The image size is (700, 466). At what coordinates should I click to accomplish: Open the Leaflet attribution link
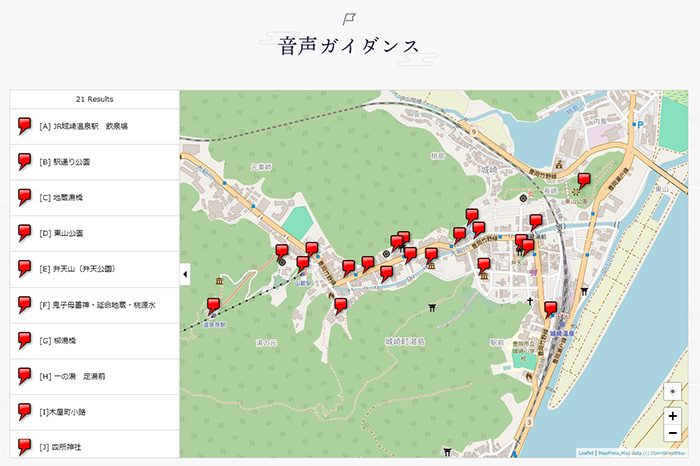[x=586, y=453]
